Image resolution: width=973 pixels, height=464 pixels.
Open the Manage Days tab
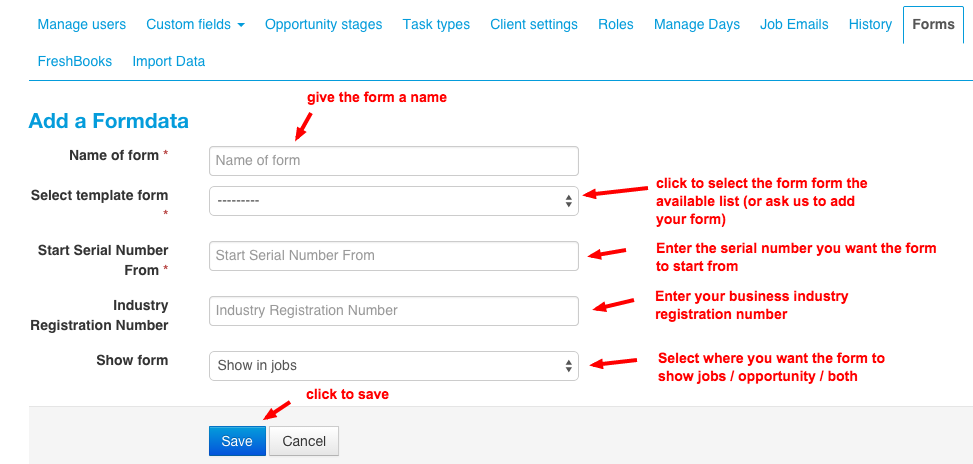697,24
